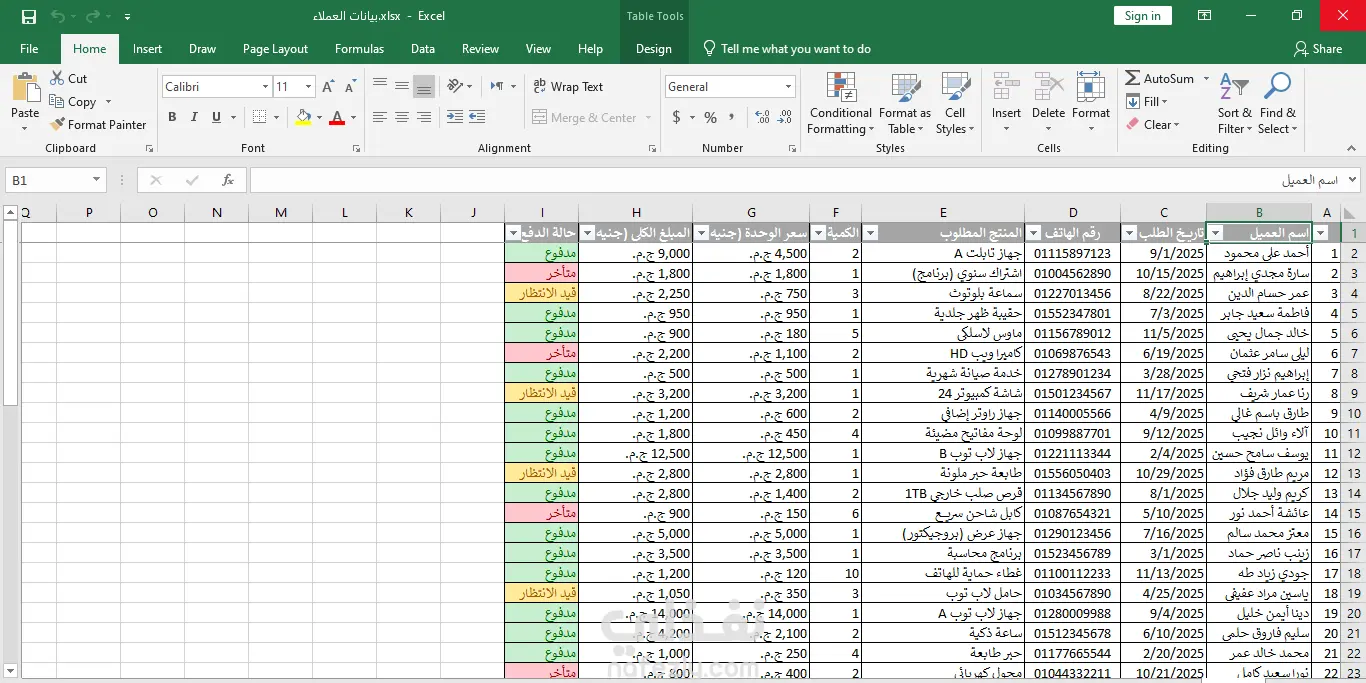
Task: Open Conditional Formatting menu
Action: click(x=840, y=103)
